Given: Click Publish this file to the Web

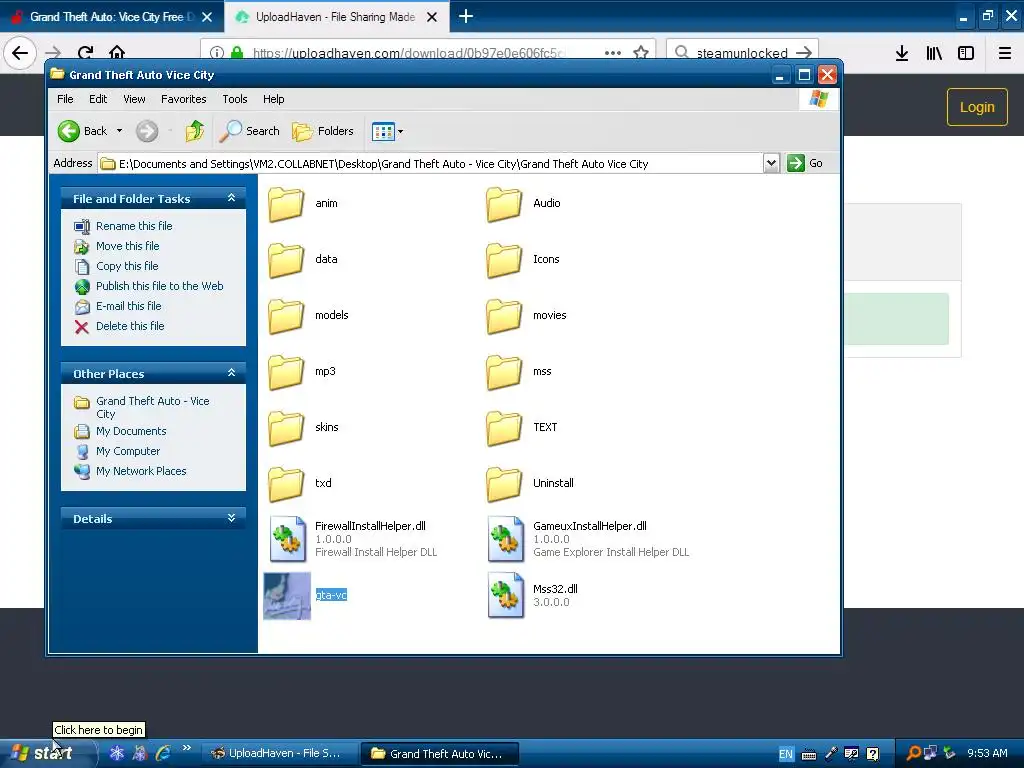Looking at the screenshot, I should 159,286.
